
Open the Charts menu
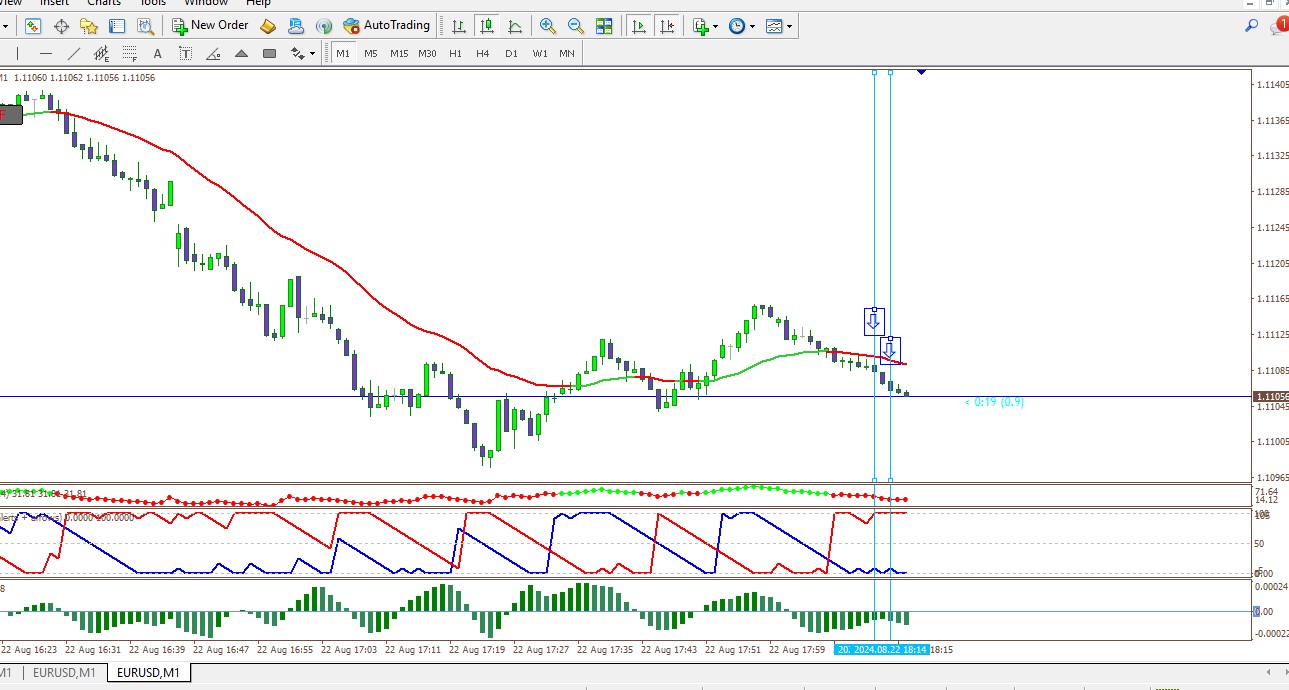pyautogui.click(x=104, y=4)
